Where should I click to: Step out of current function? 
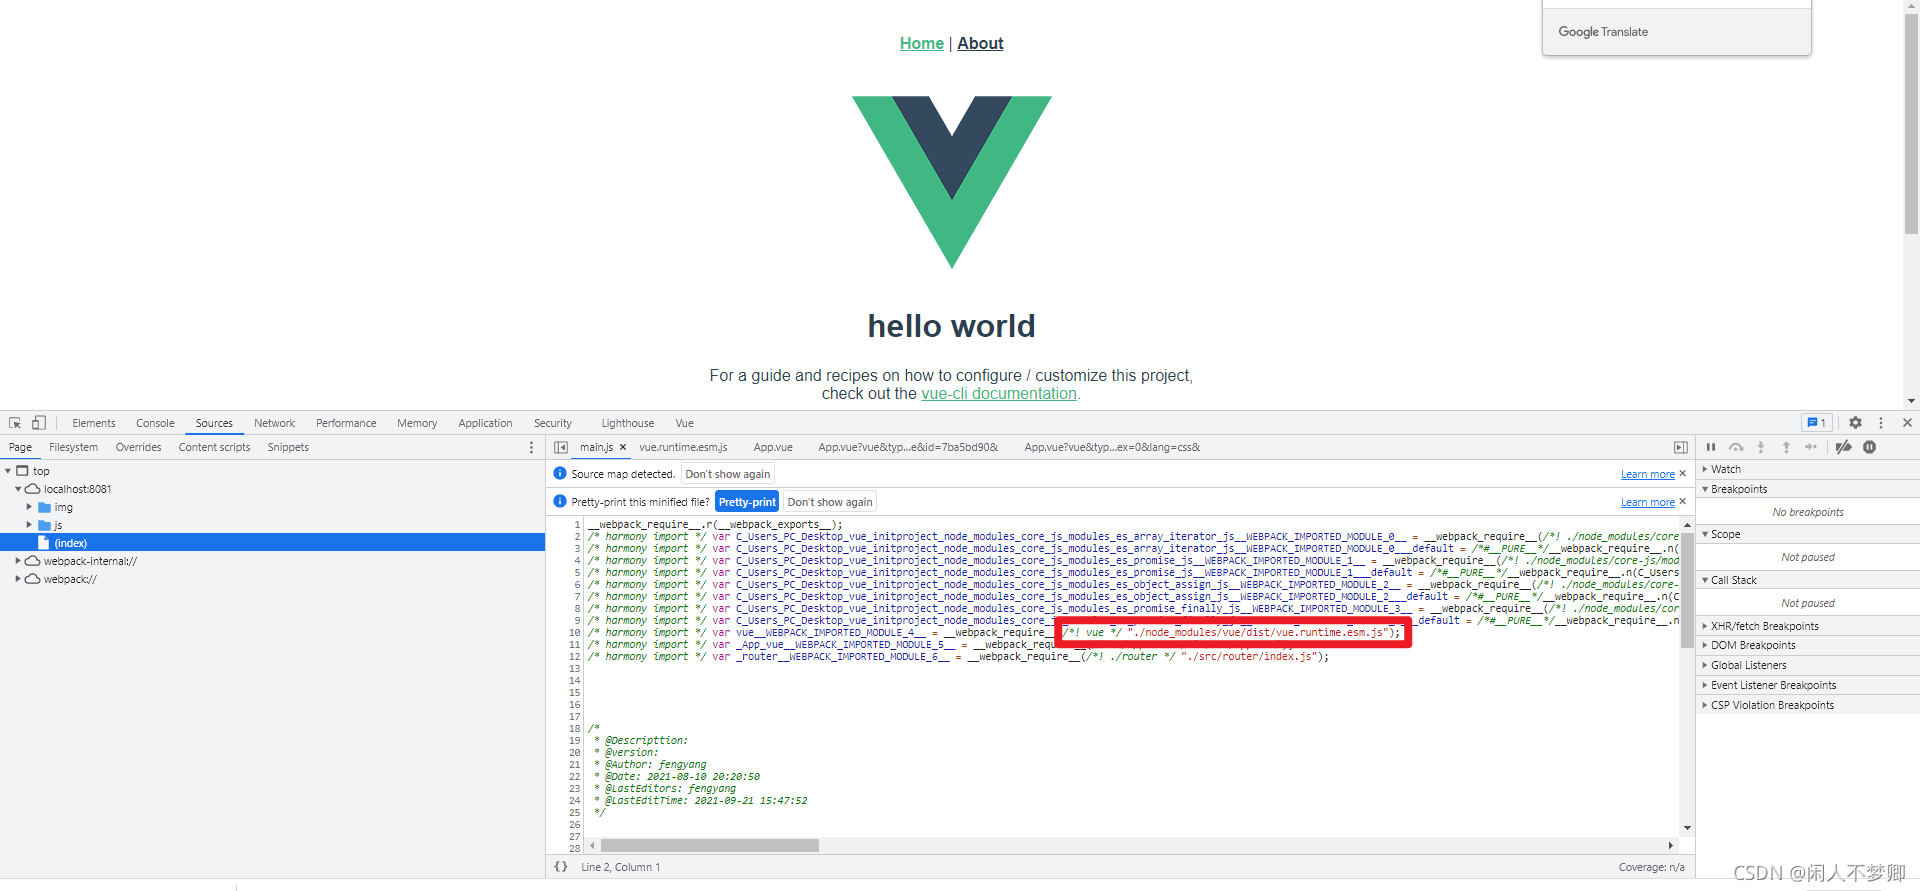1786,447
